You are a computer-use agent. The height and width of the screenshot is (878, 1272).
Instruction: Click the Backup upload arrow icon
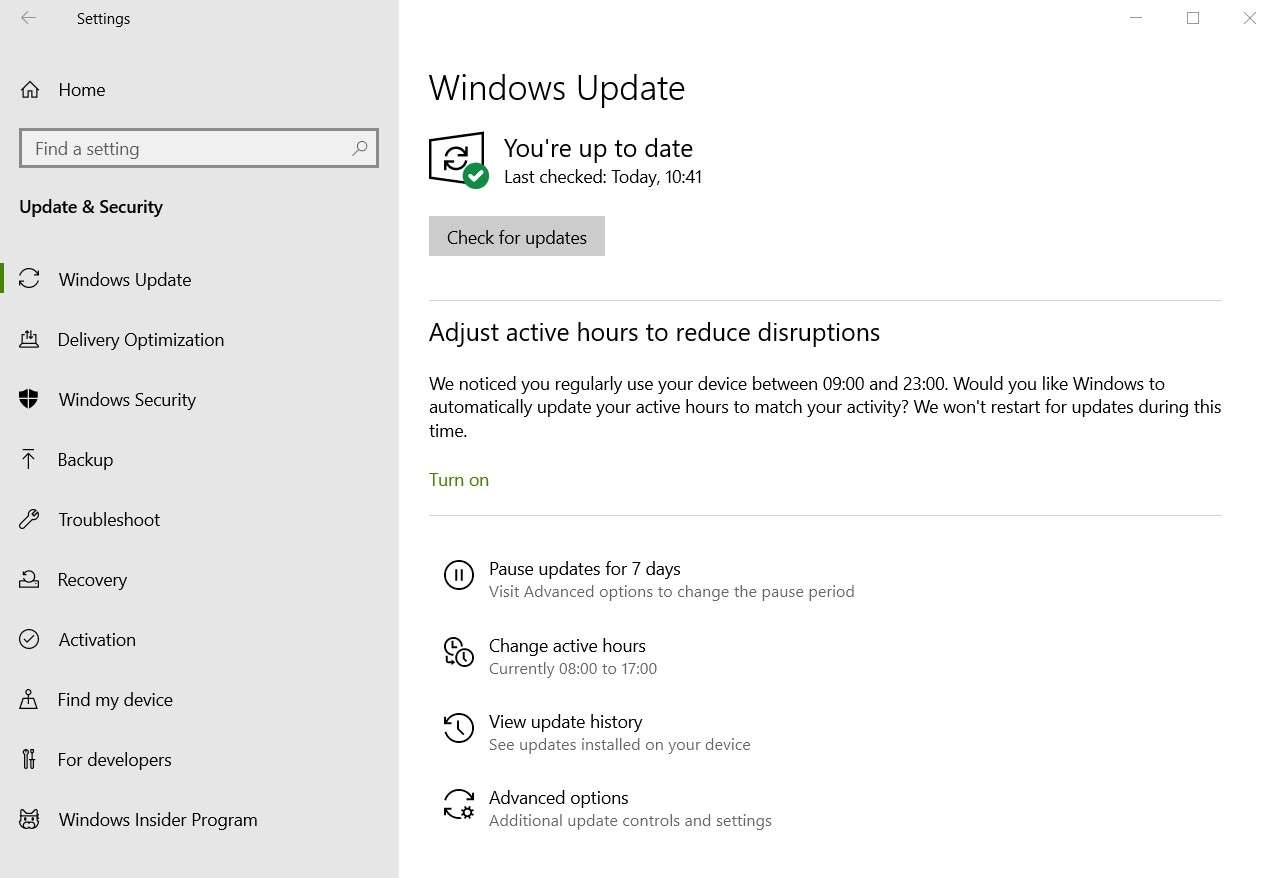click(29, 459)
